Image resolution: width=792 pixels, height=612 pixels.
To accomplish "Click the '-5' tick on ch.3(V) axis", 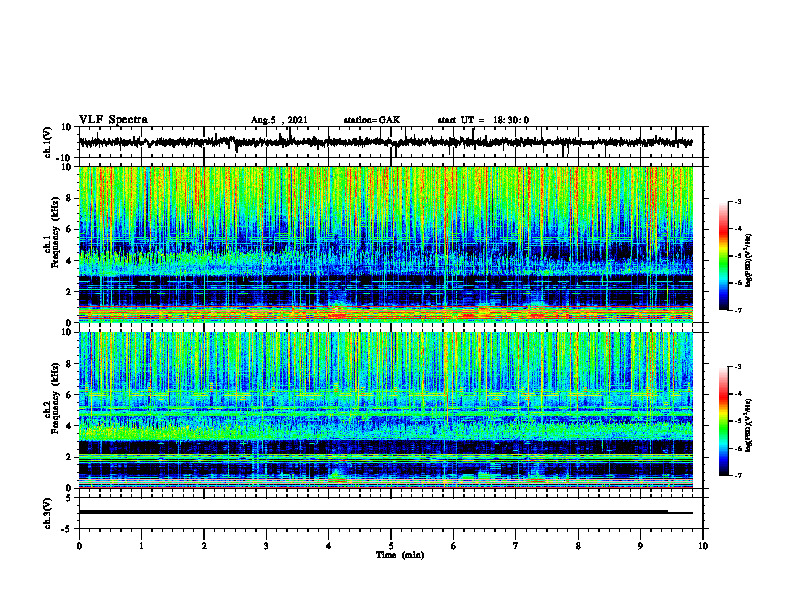I will tap(68, 529).
